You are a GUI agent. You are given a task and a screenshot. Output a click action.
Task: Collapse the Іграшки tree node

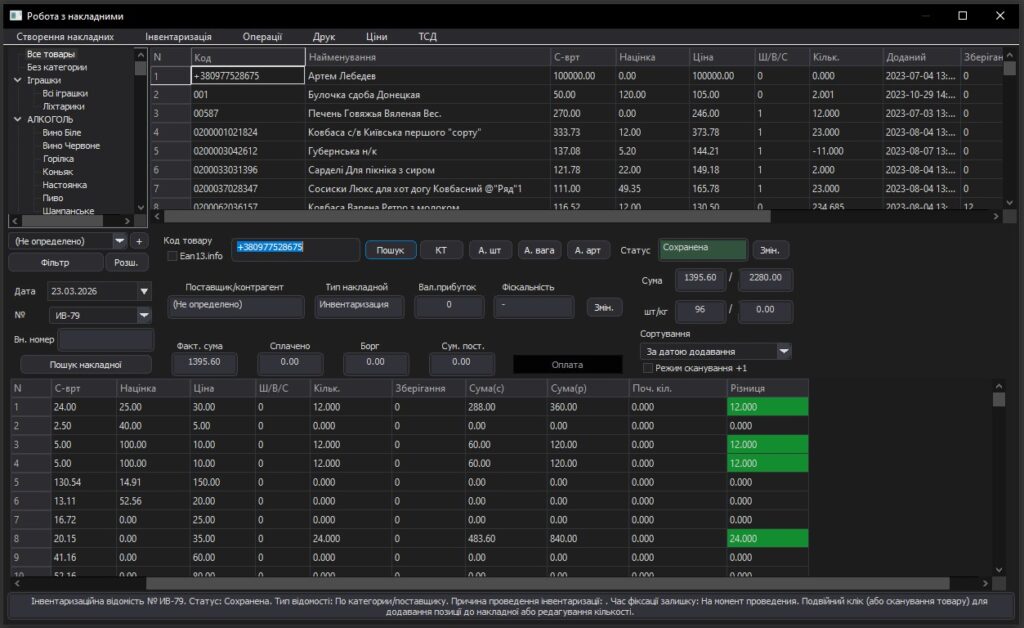point(17,80)
